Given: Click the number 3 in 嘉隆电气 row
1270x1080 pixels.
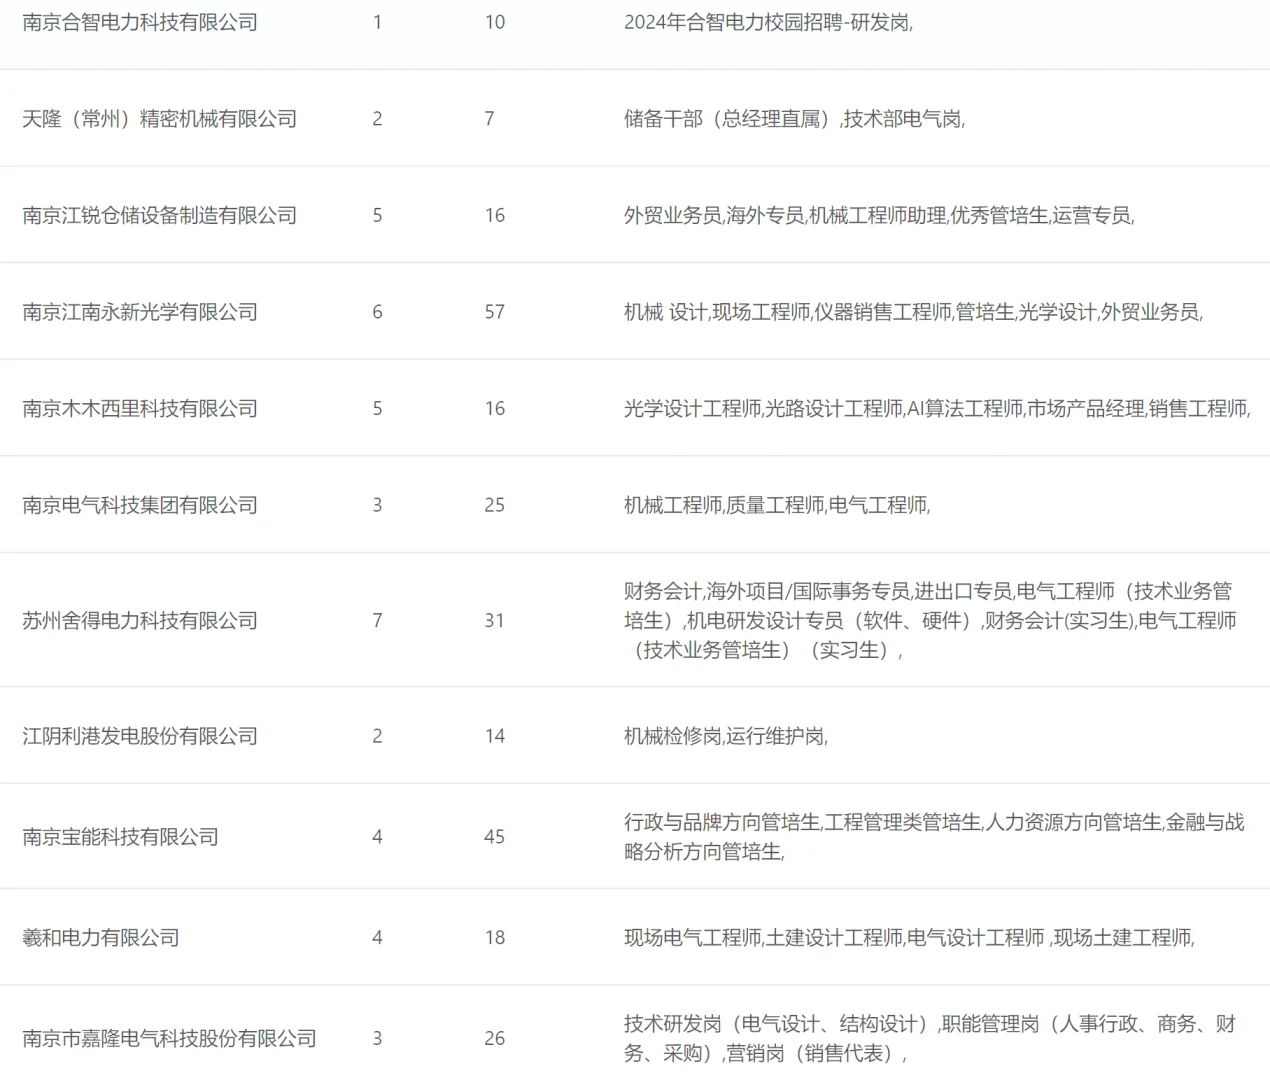Looking at the screenshot, I should click(377, 1038).
